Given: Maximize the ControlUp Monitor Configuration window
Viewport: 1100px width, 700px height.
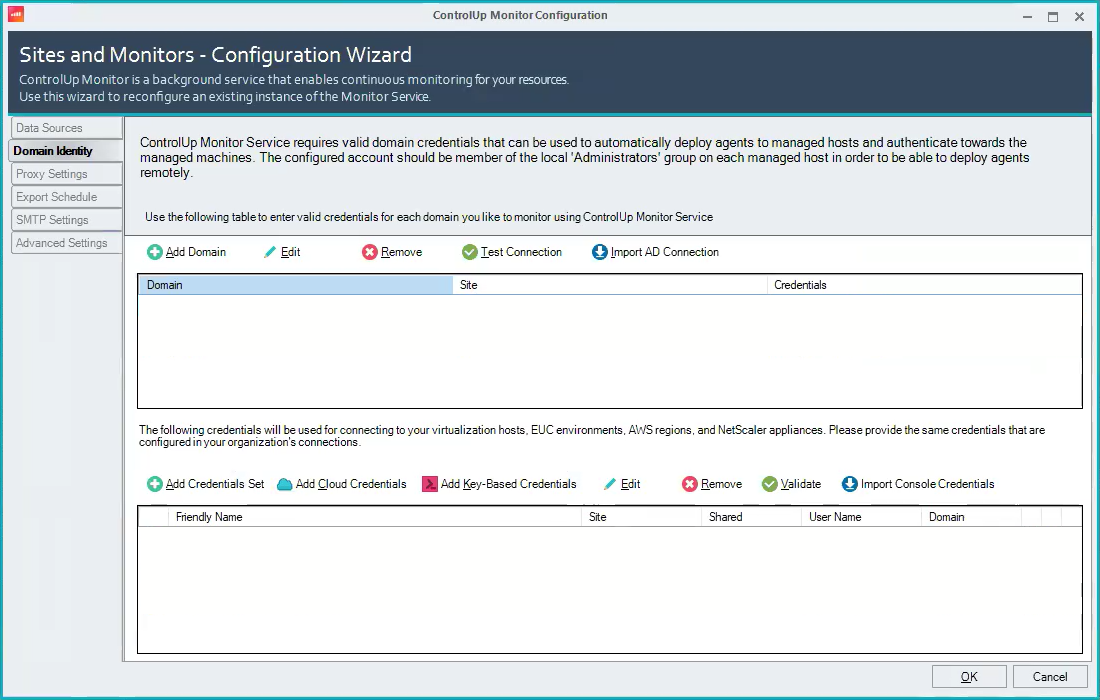Looking at the screenshot, I should 1053,16.
